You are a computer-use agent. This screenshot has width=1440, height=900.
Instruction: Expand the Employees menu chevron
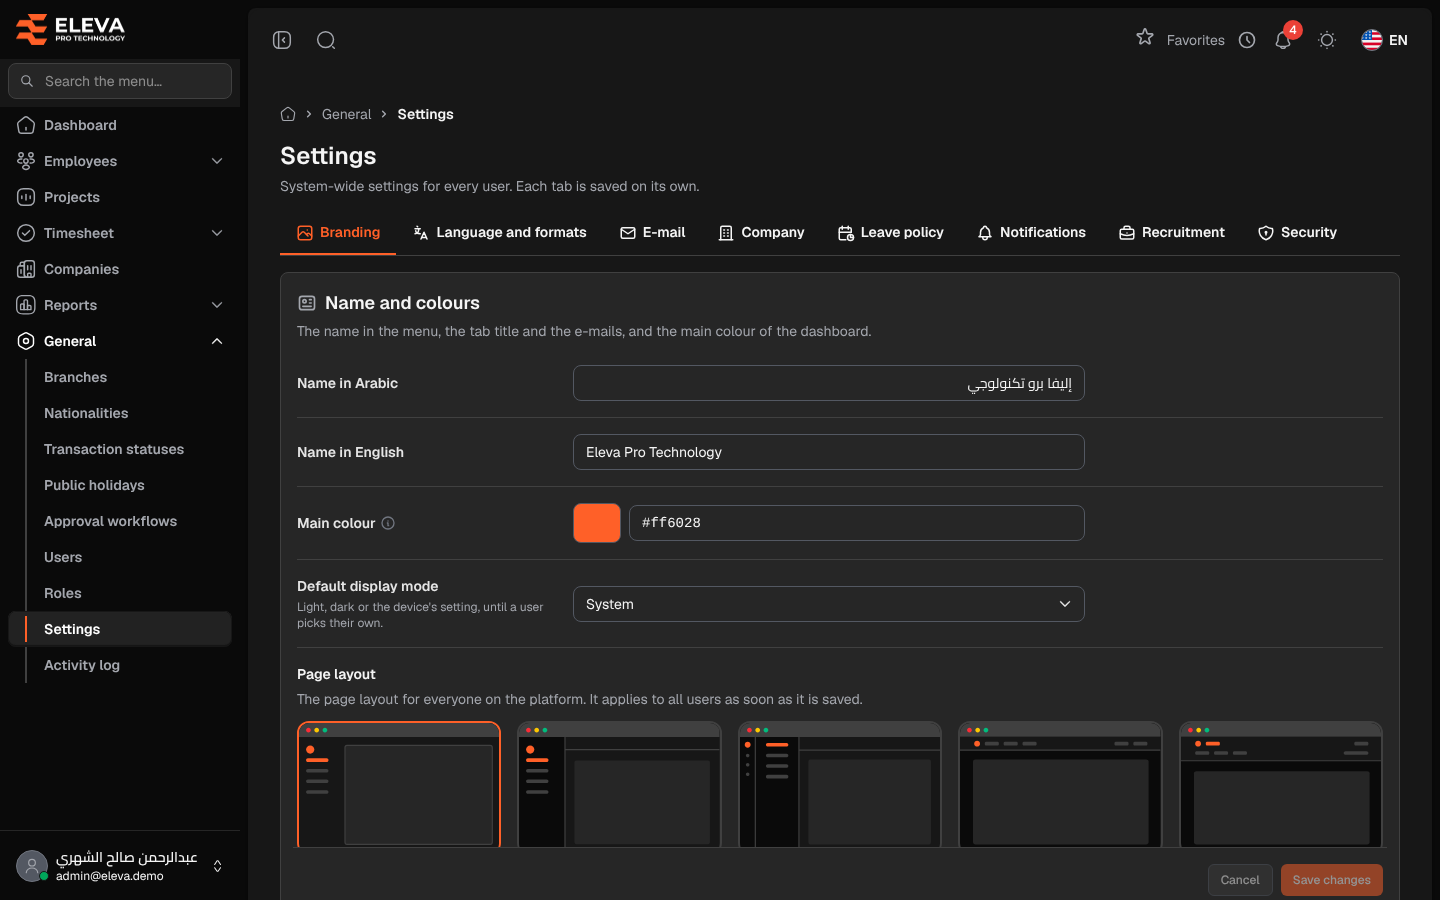[x=217, y=161]
